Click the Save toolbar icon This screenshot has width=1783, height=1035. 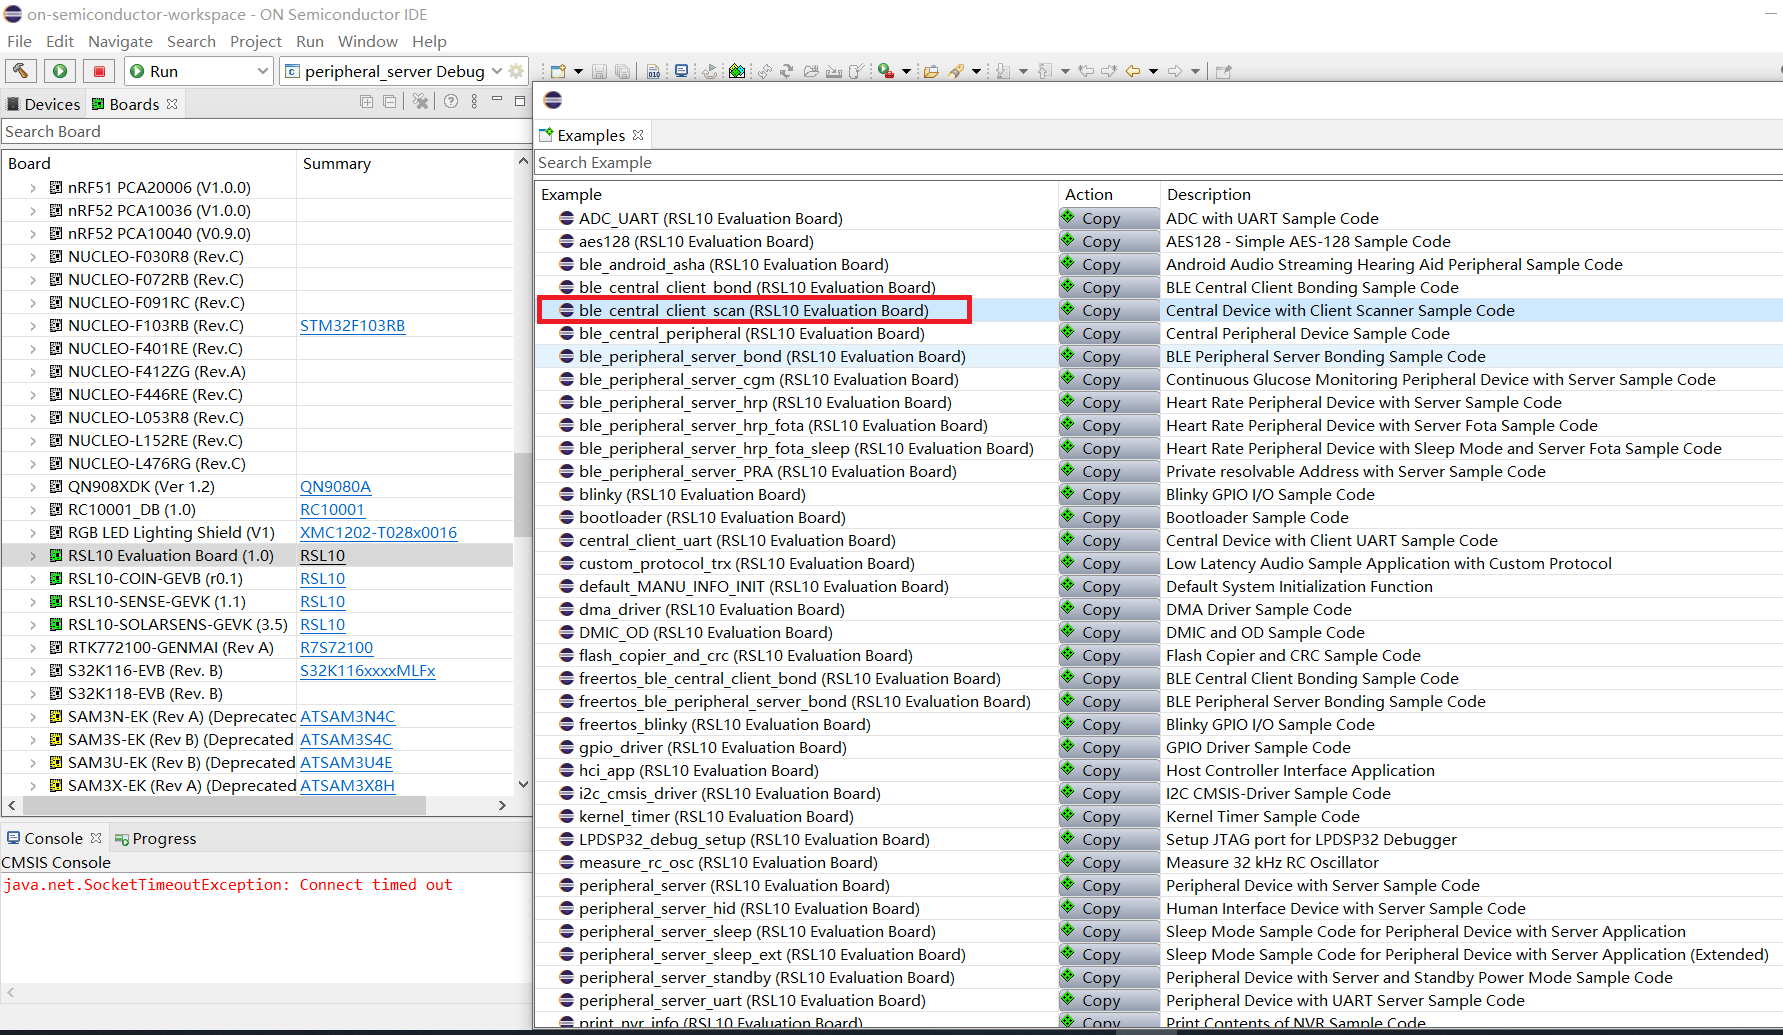599,71
